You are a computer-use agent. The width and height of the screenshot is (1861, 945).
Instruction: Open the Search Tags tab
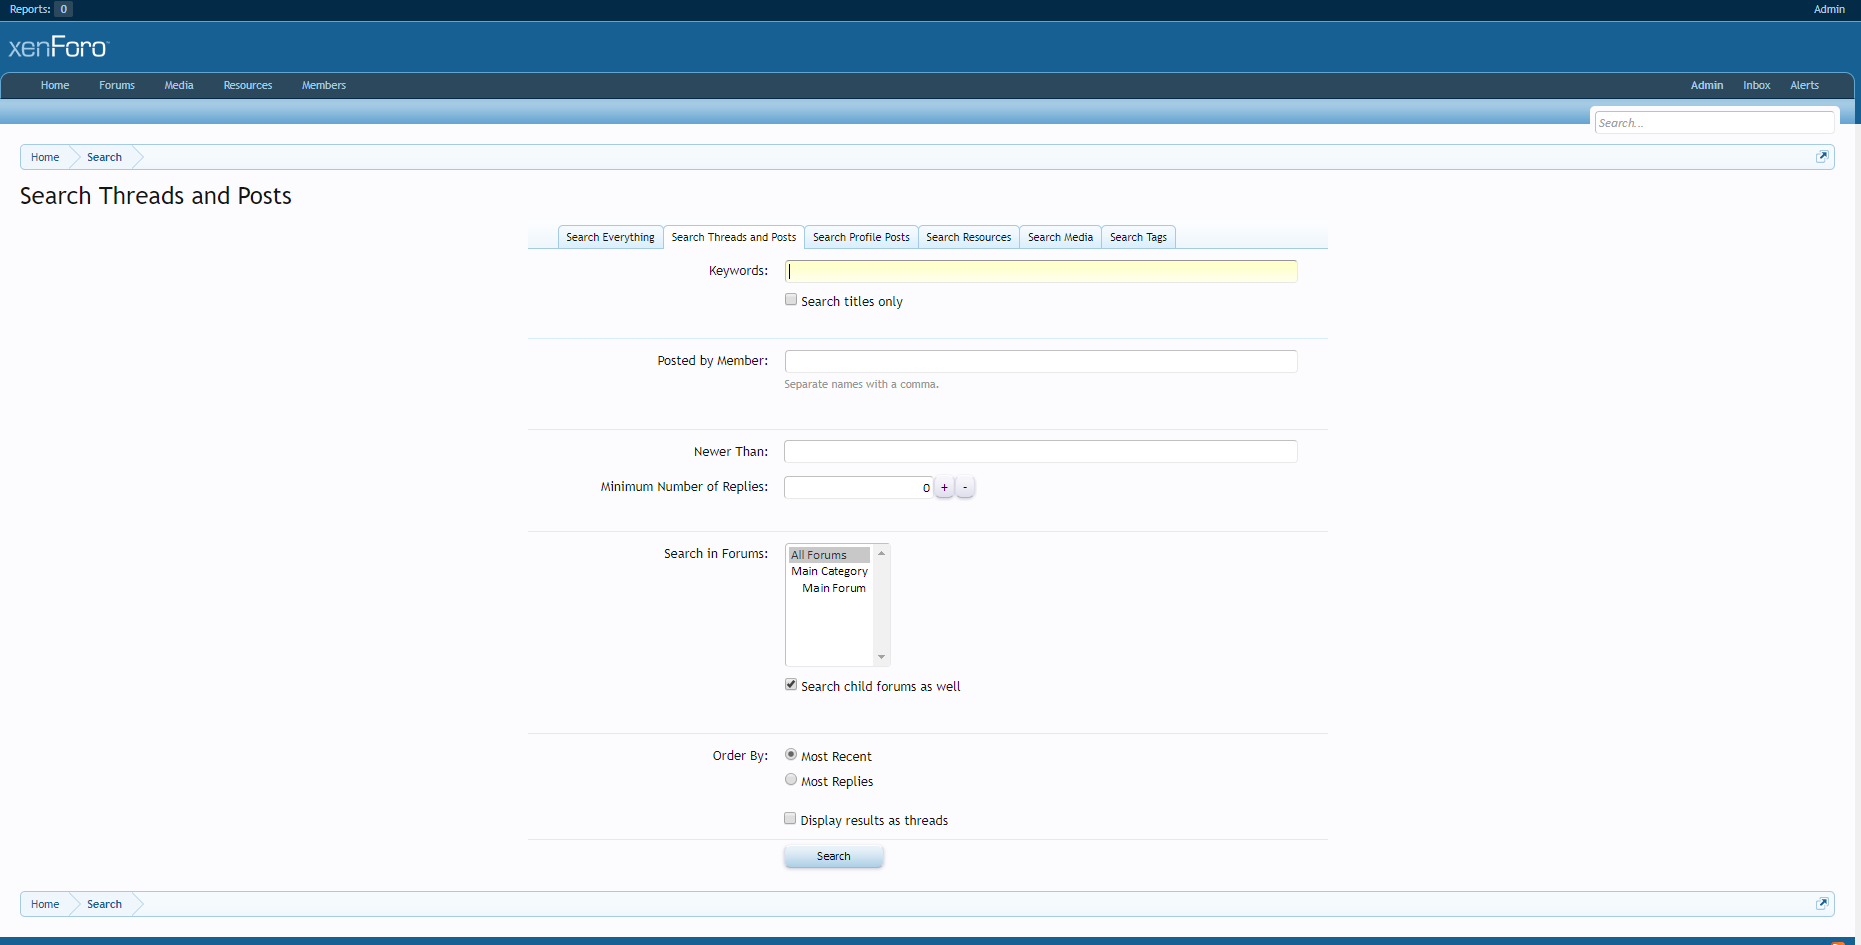click(x=1138, y=237)
